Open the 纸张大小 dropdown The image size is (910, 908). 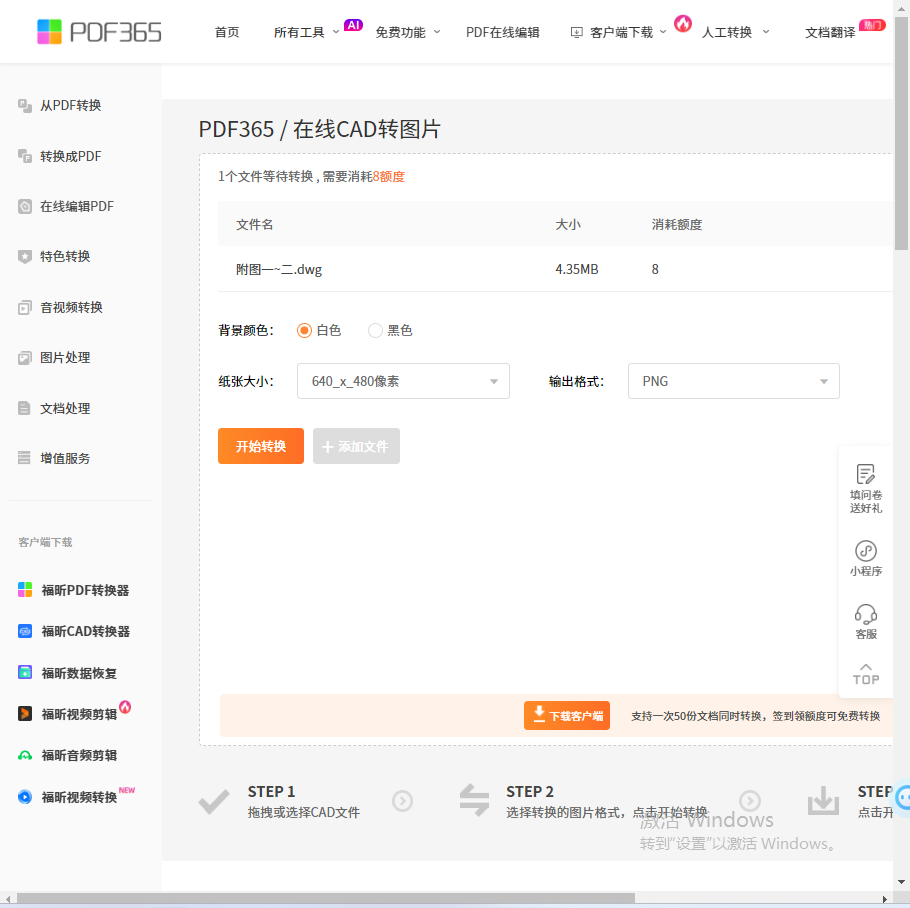(403, 381)
